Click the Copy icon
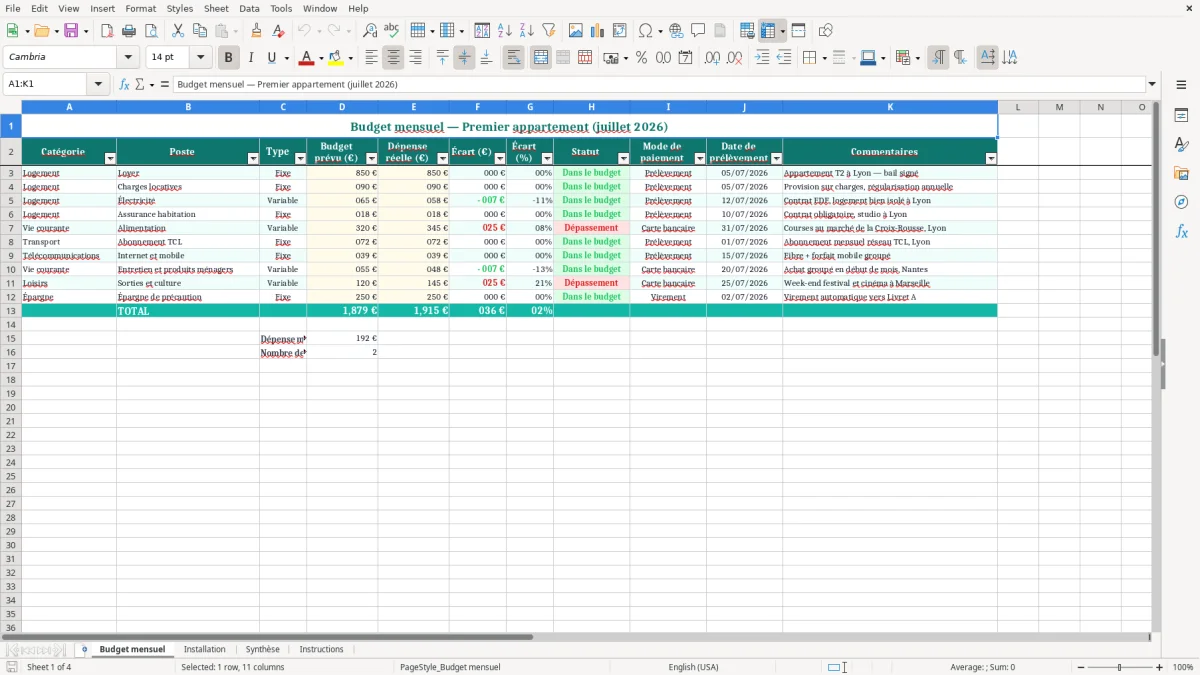Image resolution: width=1200 pixels, height=675 pixels. (200, 31)
